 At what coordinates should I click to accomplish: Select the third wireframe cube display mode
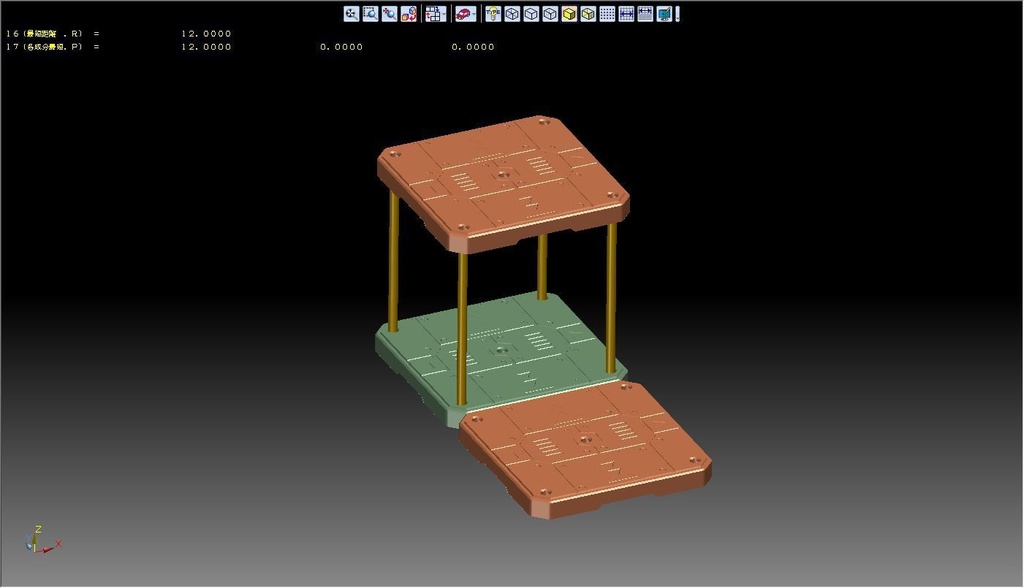click(x=550, y=14)
